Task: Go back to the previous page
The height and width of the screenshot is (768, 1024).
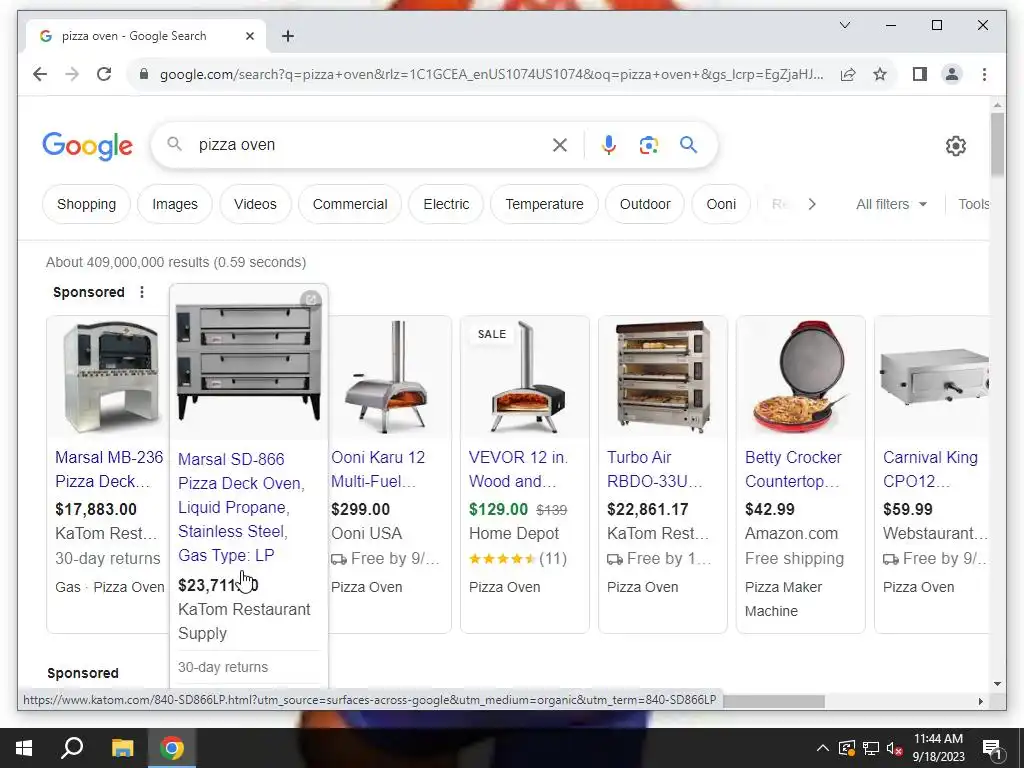Action: (x=40, y=74)
